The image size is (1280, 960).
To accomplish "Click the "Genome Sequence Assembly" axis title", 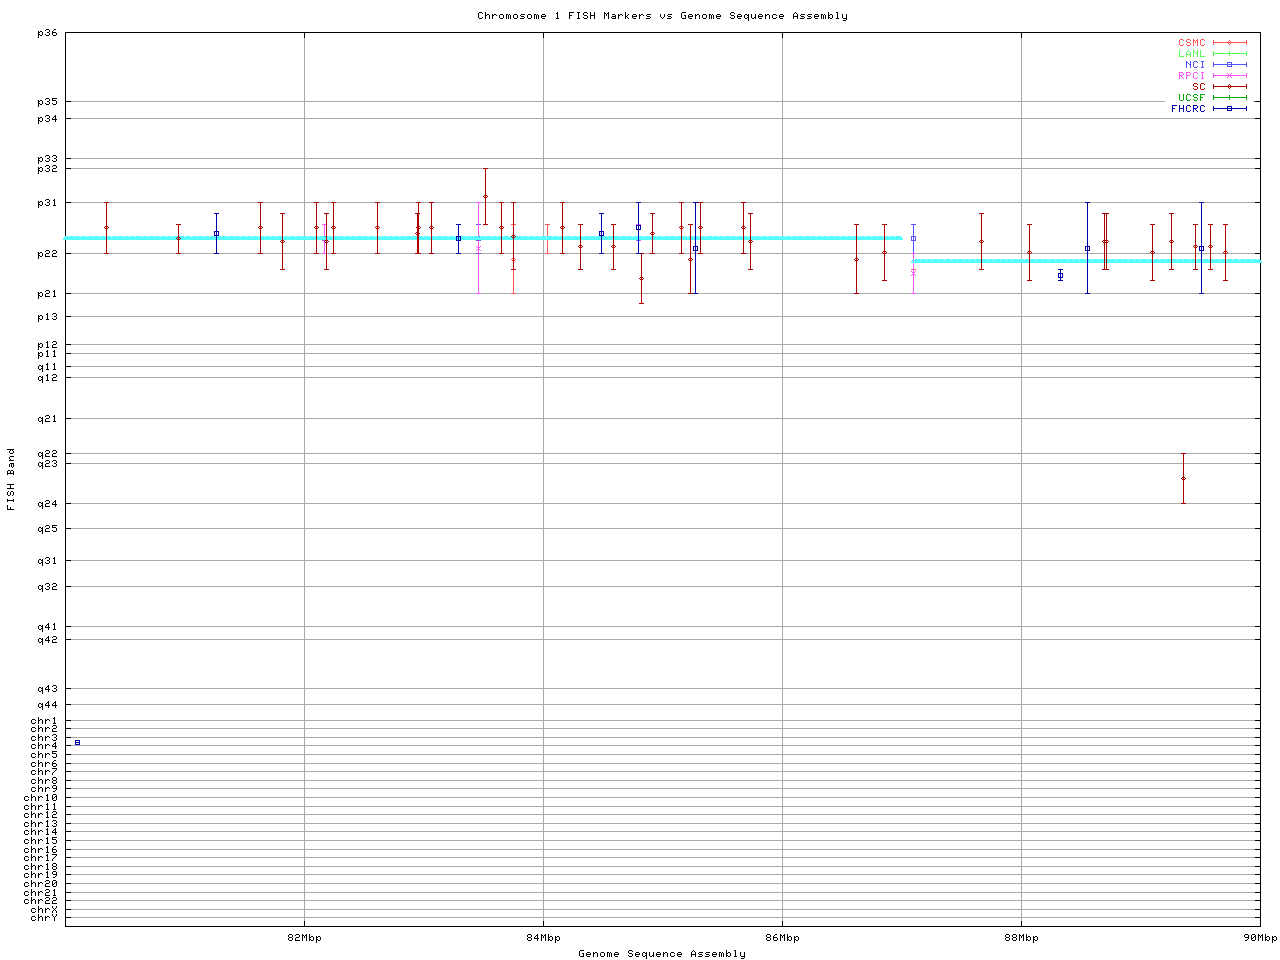I will [662, 954].
